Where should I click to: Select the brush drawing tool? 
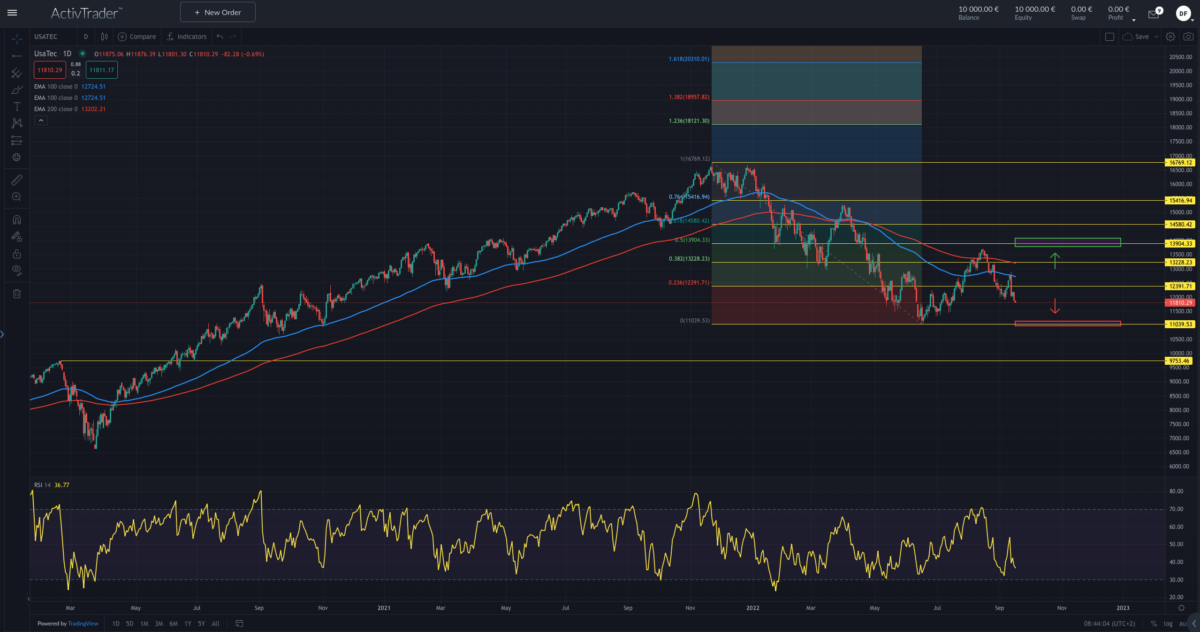[x=16, y=89]
